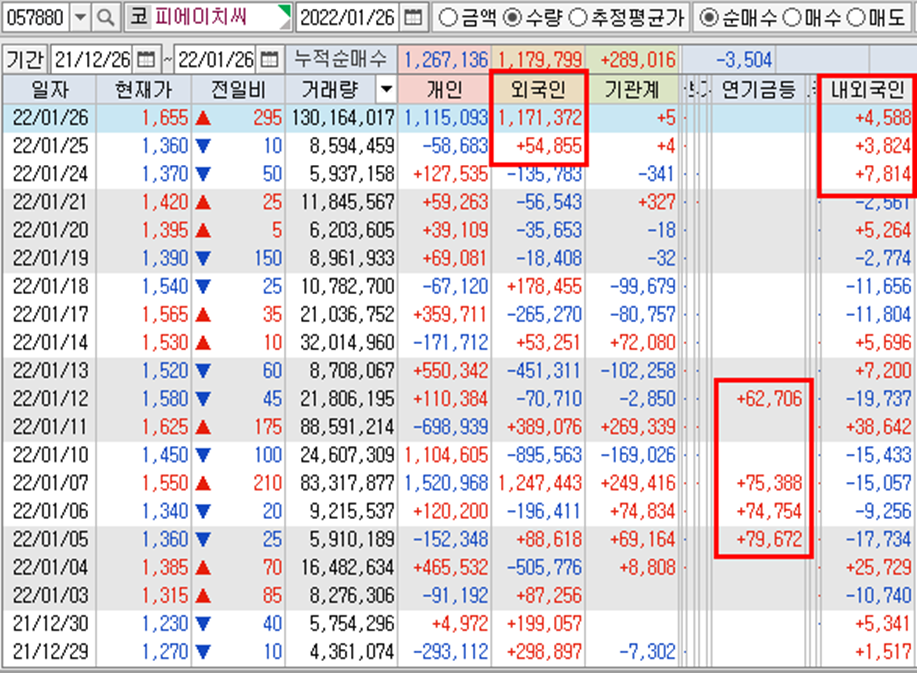
Task: Open the 거래량 column dropdown arrow
Action: coord(386,89)
